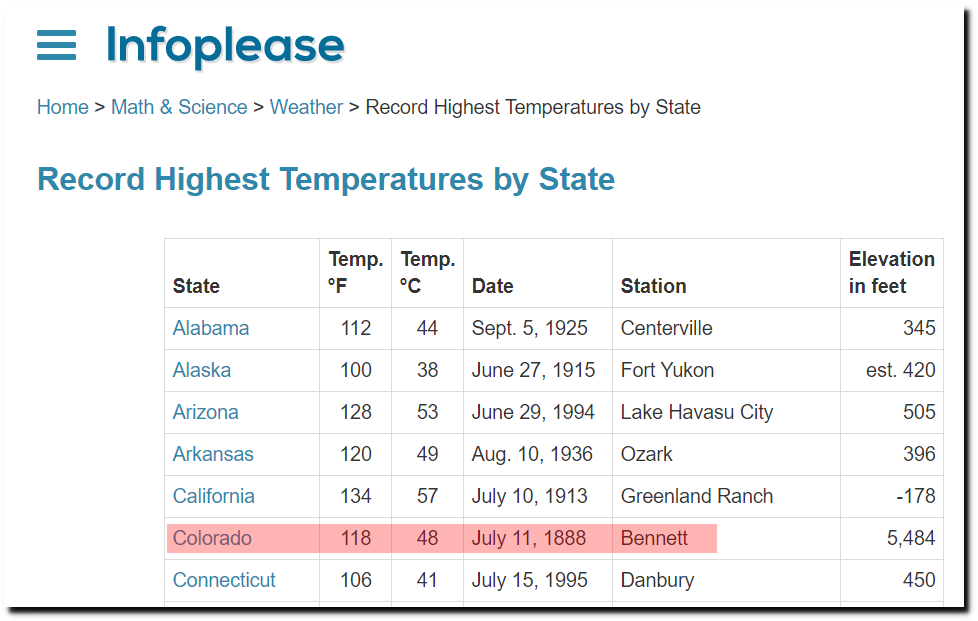The height and width of the screenshot is (621, 978).
Task: Open the Arkansas state link
Action: pyautogui.click(x=213, y=454)
